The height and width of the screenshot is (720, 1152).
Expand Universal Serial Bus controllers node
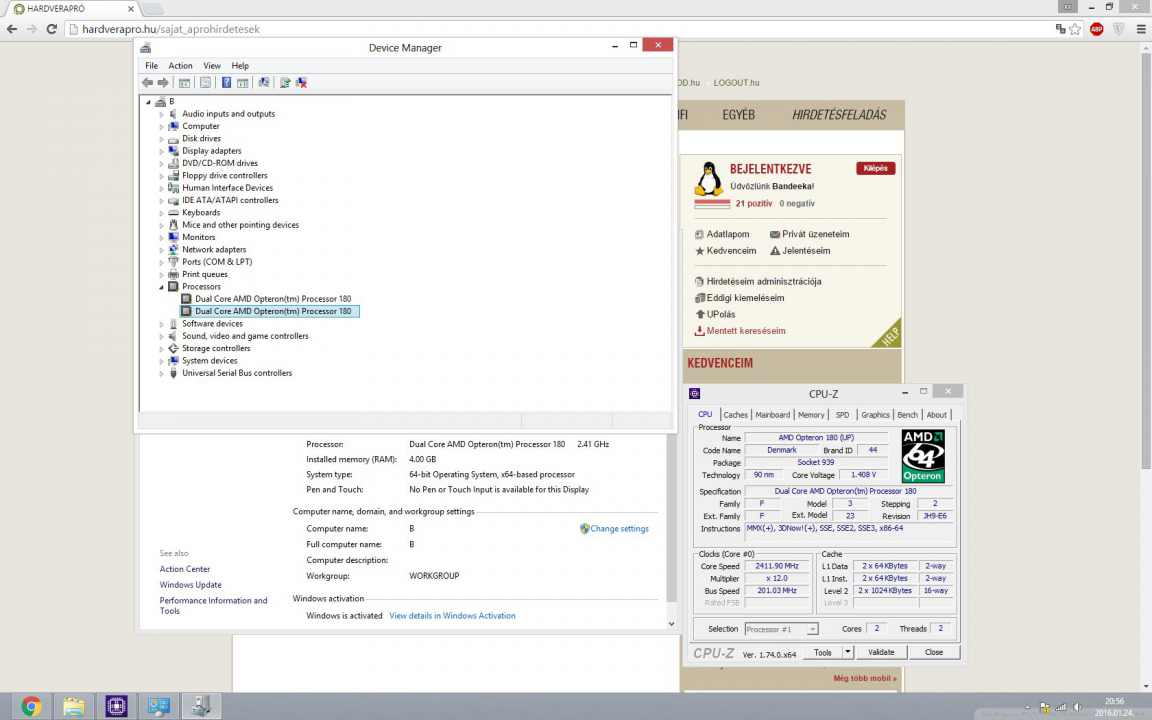click(162, 373)
